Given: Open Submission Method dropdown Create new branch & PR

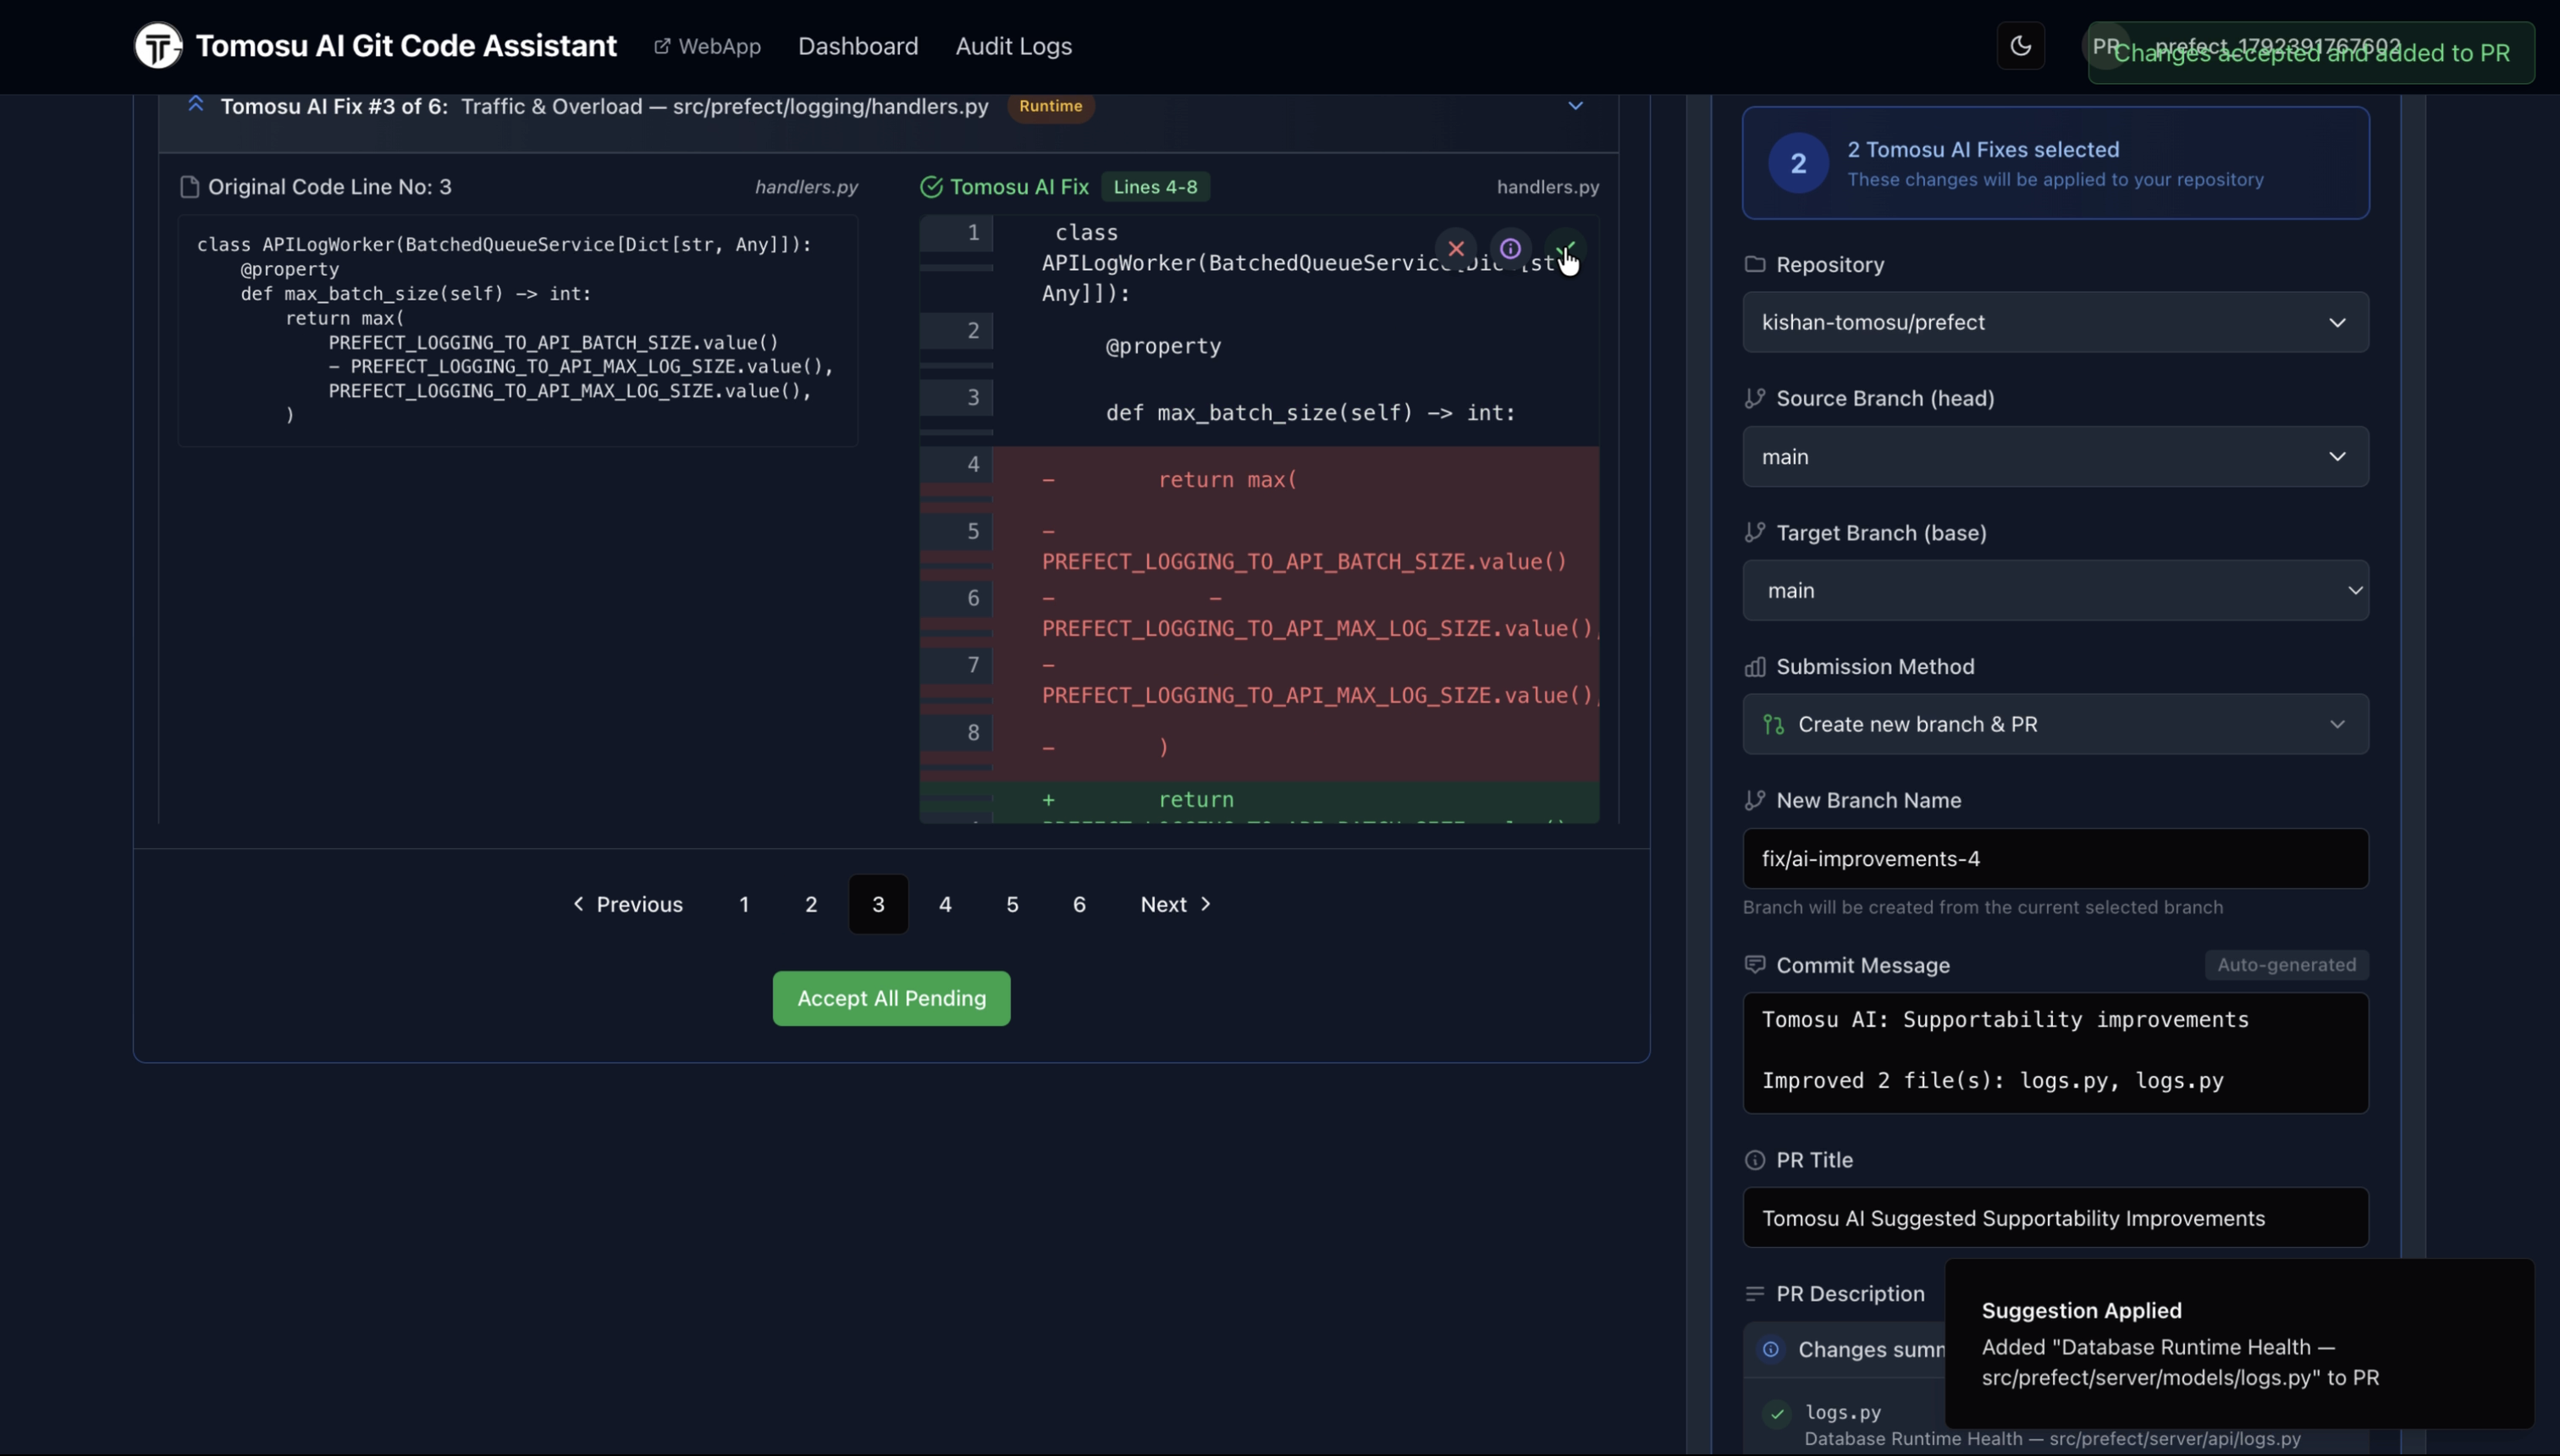Looking at the screenshot, I should [2055, 724].
